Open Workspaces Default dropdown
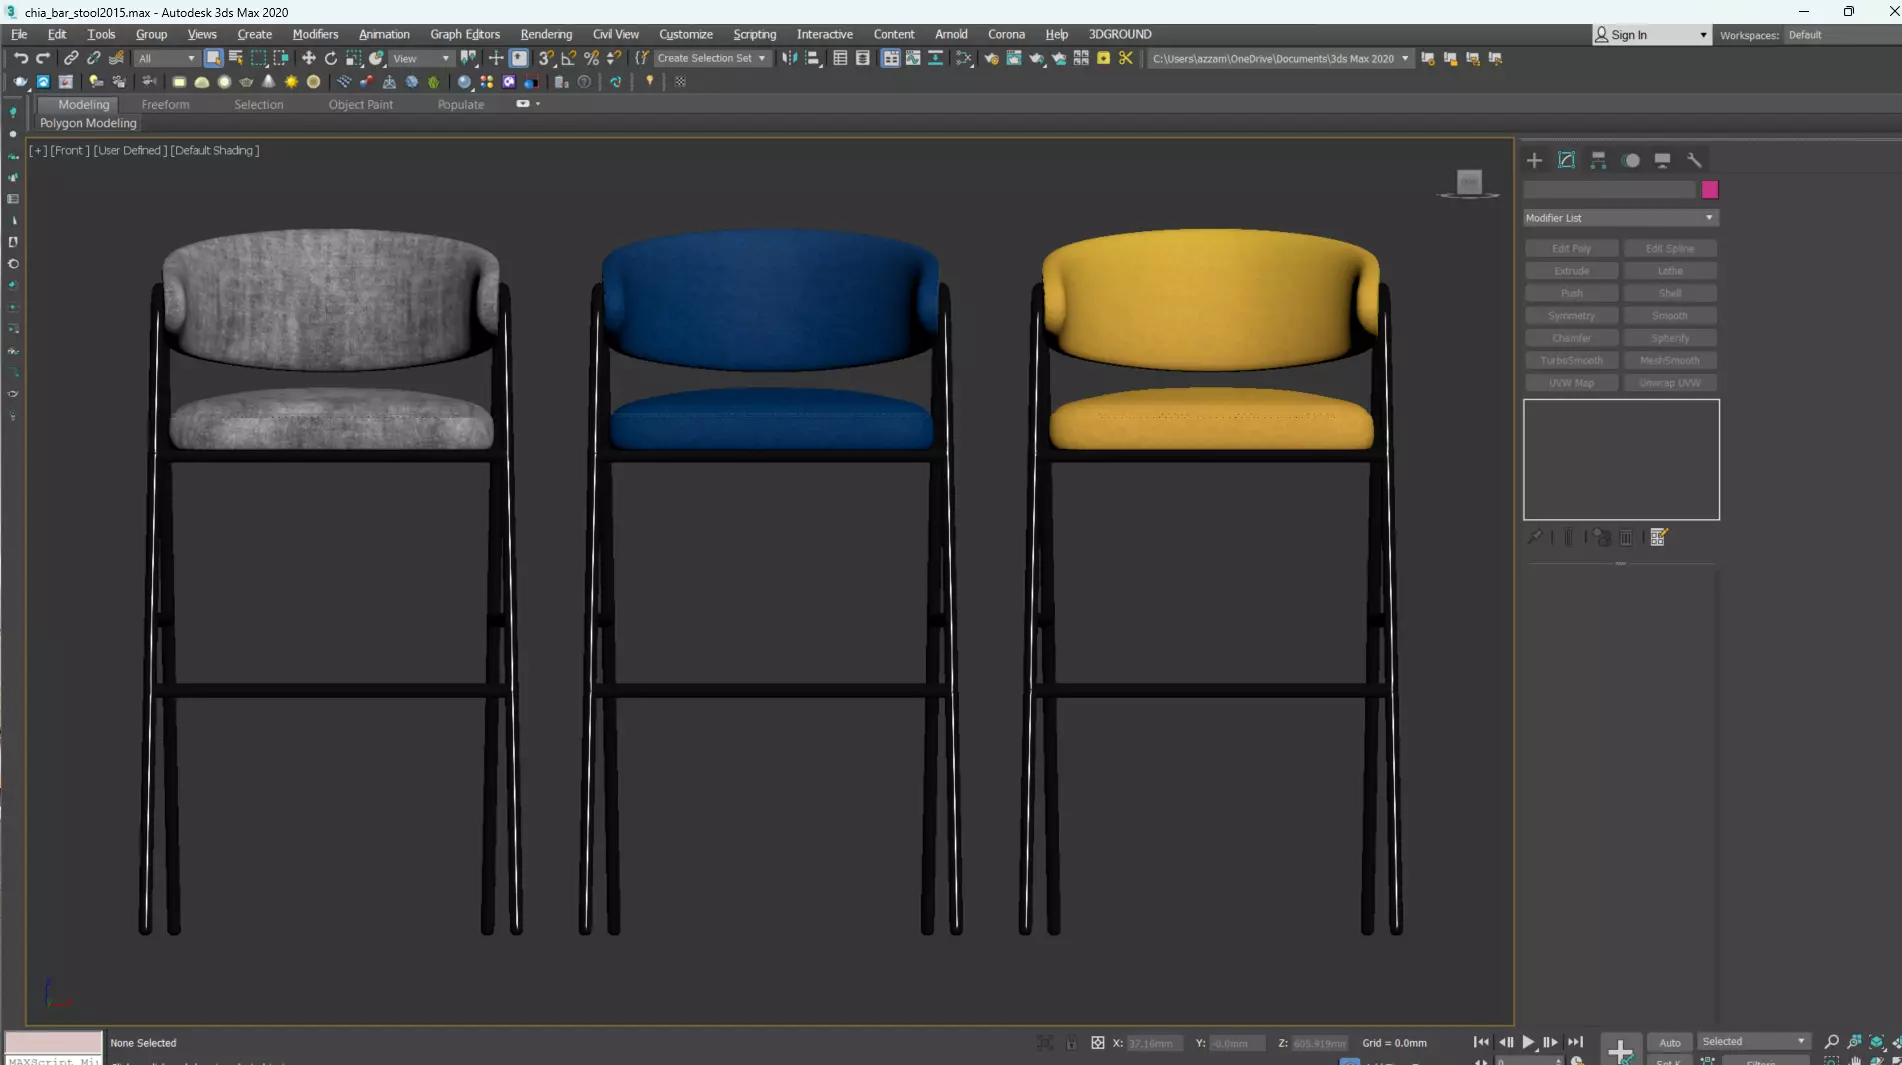 [1840, 35]
